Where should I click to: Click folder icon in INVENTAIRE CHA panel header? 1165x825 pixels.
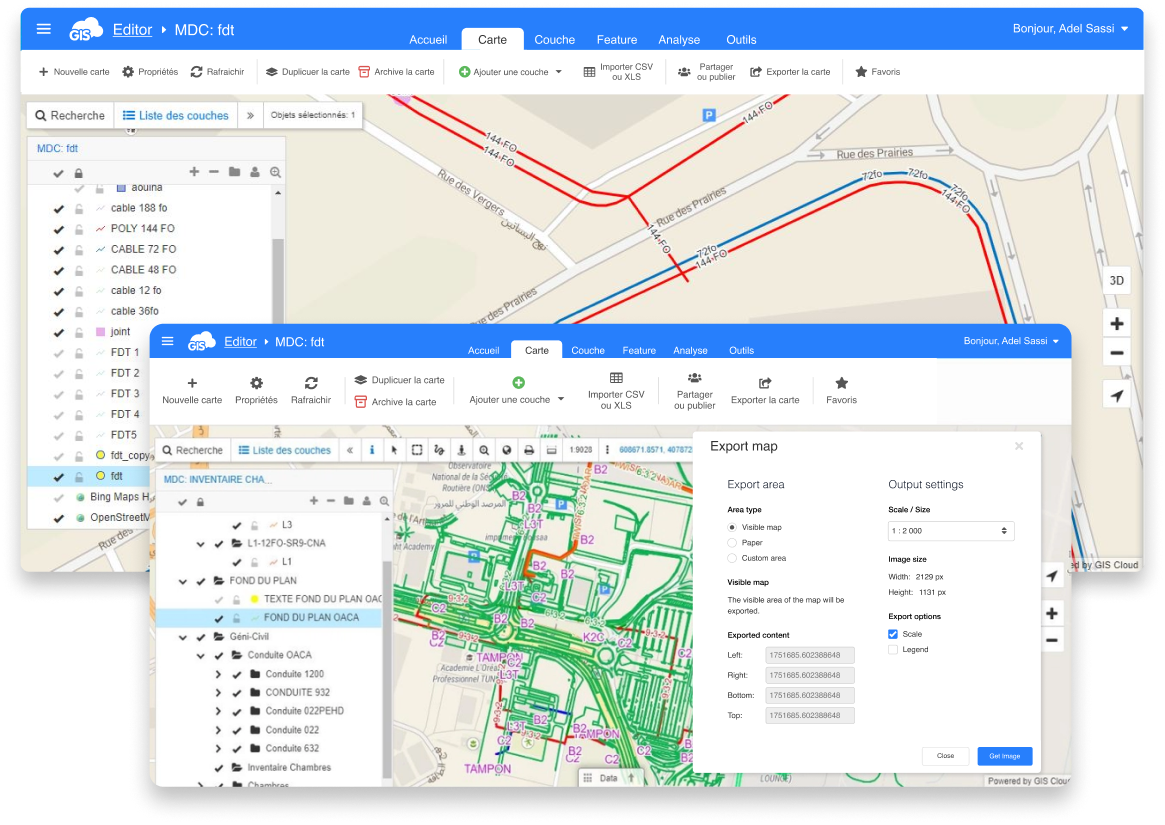pos(348,501)
